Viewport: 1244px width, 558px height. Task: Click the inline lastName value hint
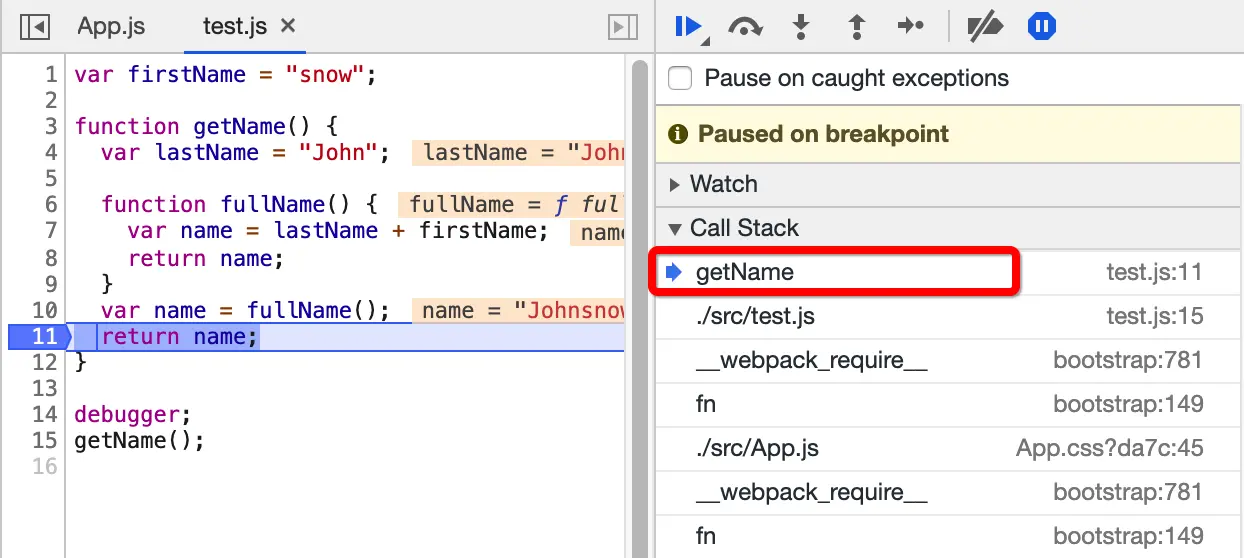point(518,152)
